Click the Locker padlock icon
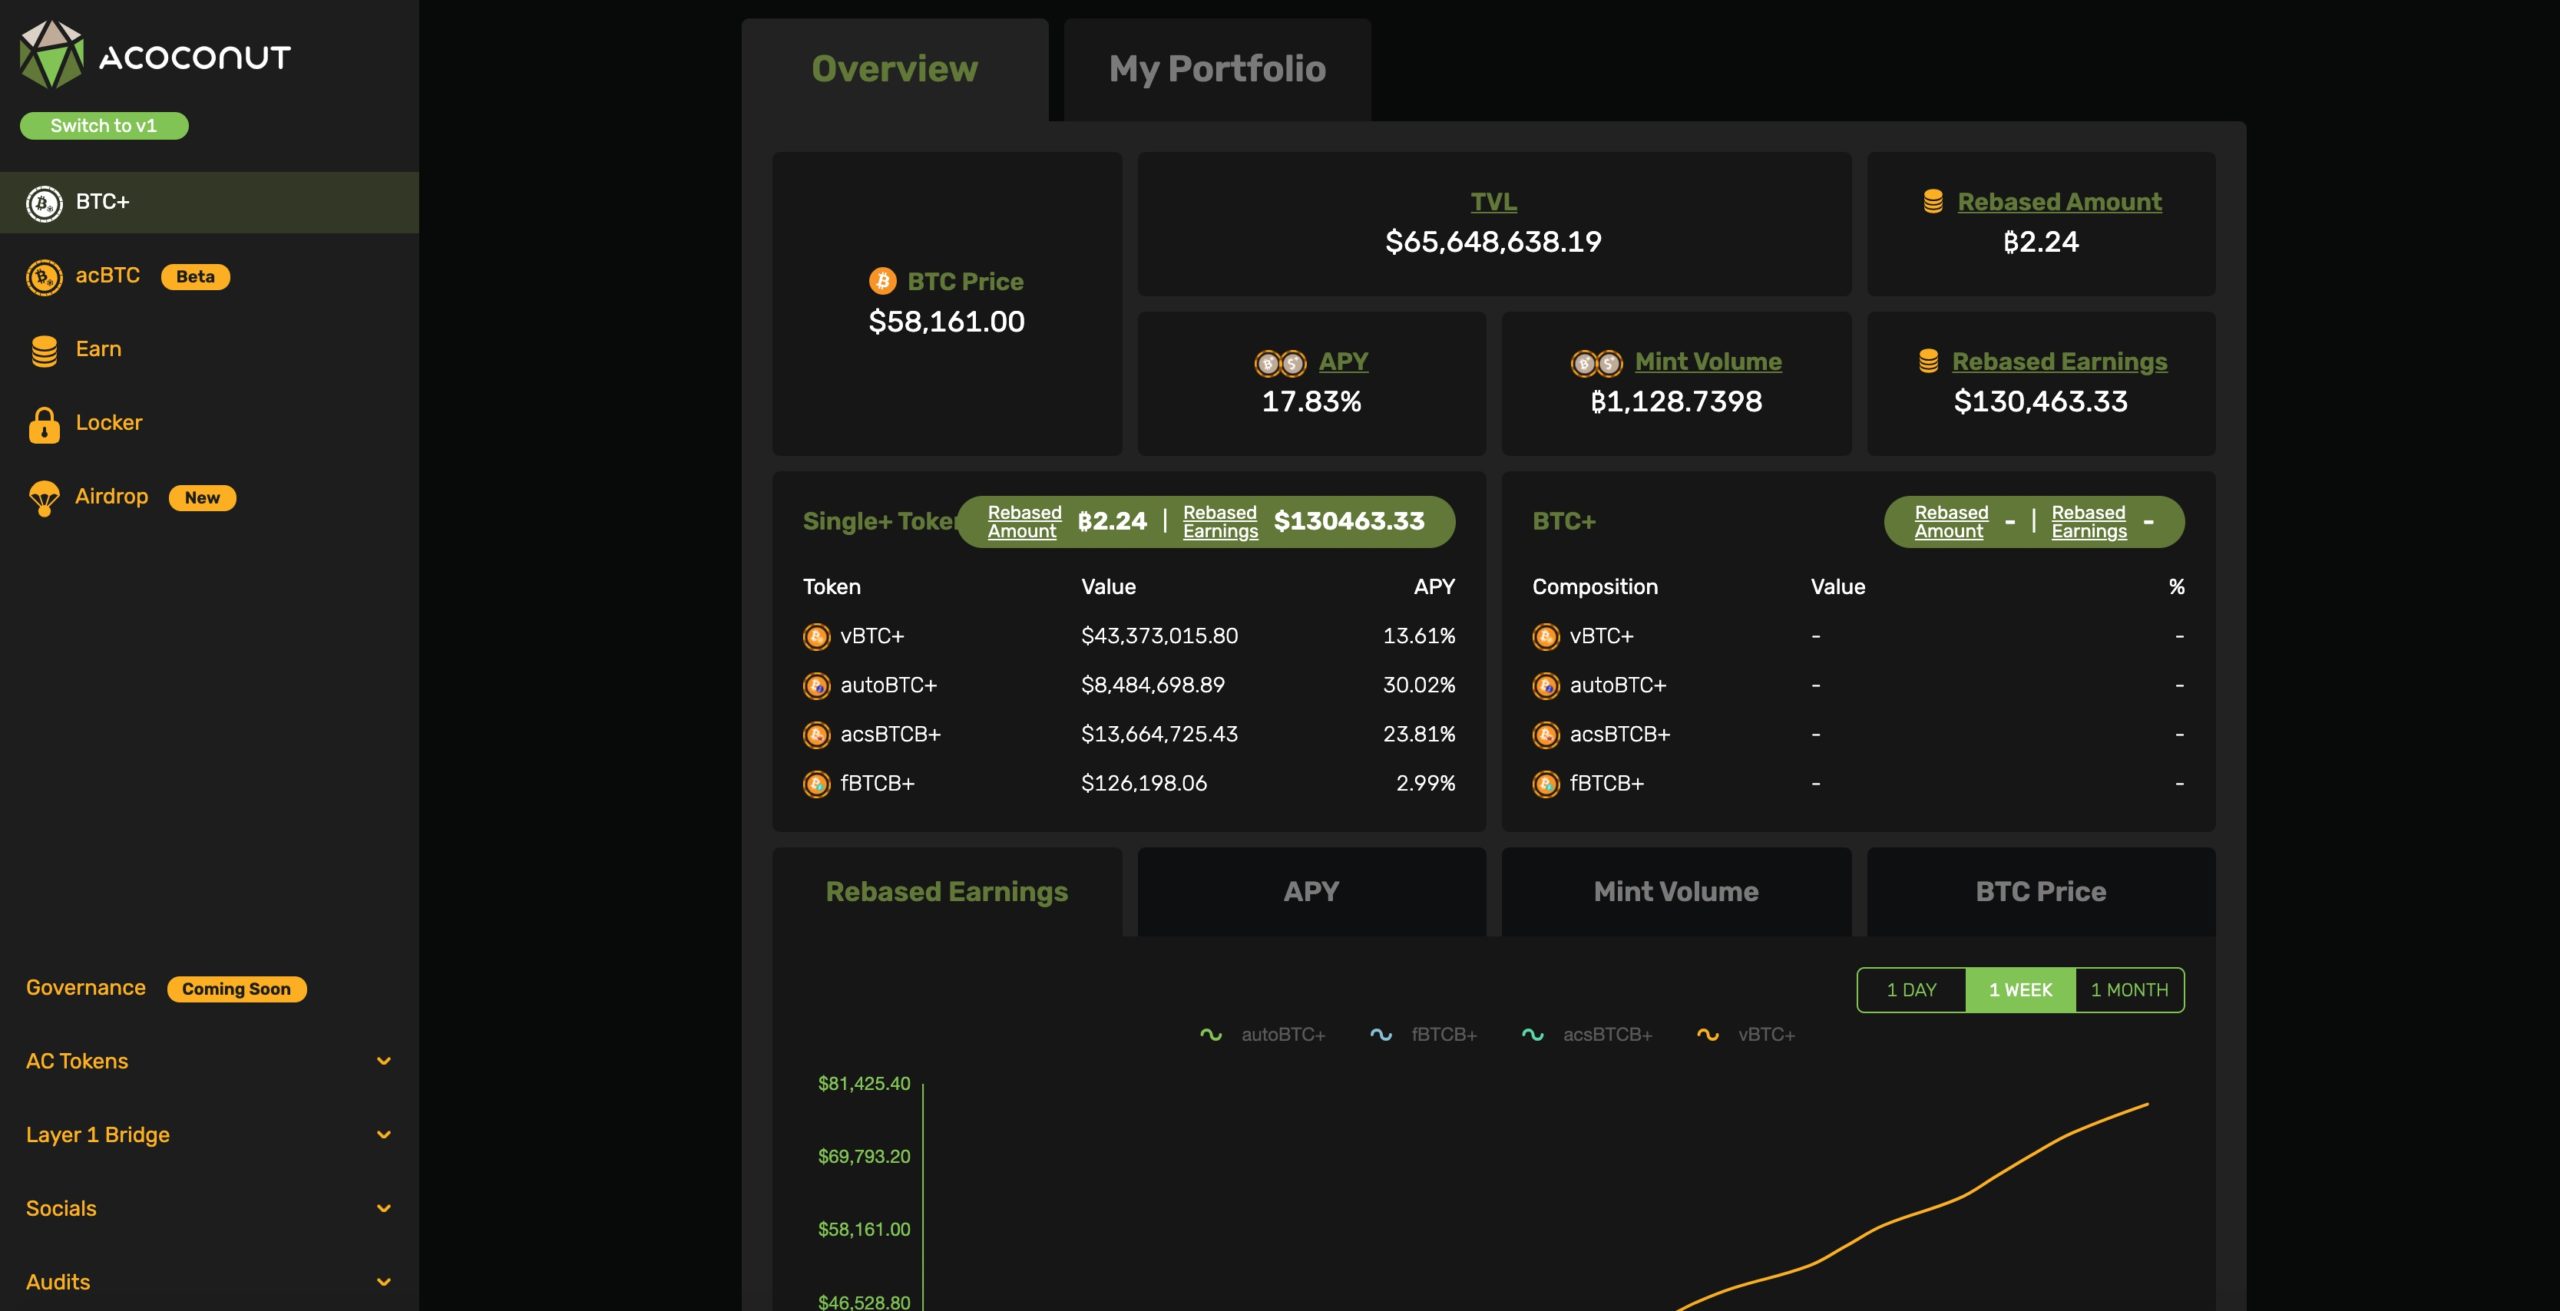Viewport: 2560px width, 1311px height. [x=44, y=424]
